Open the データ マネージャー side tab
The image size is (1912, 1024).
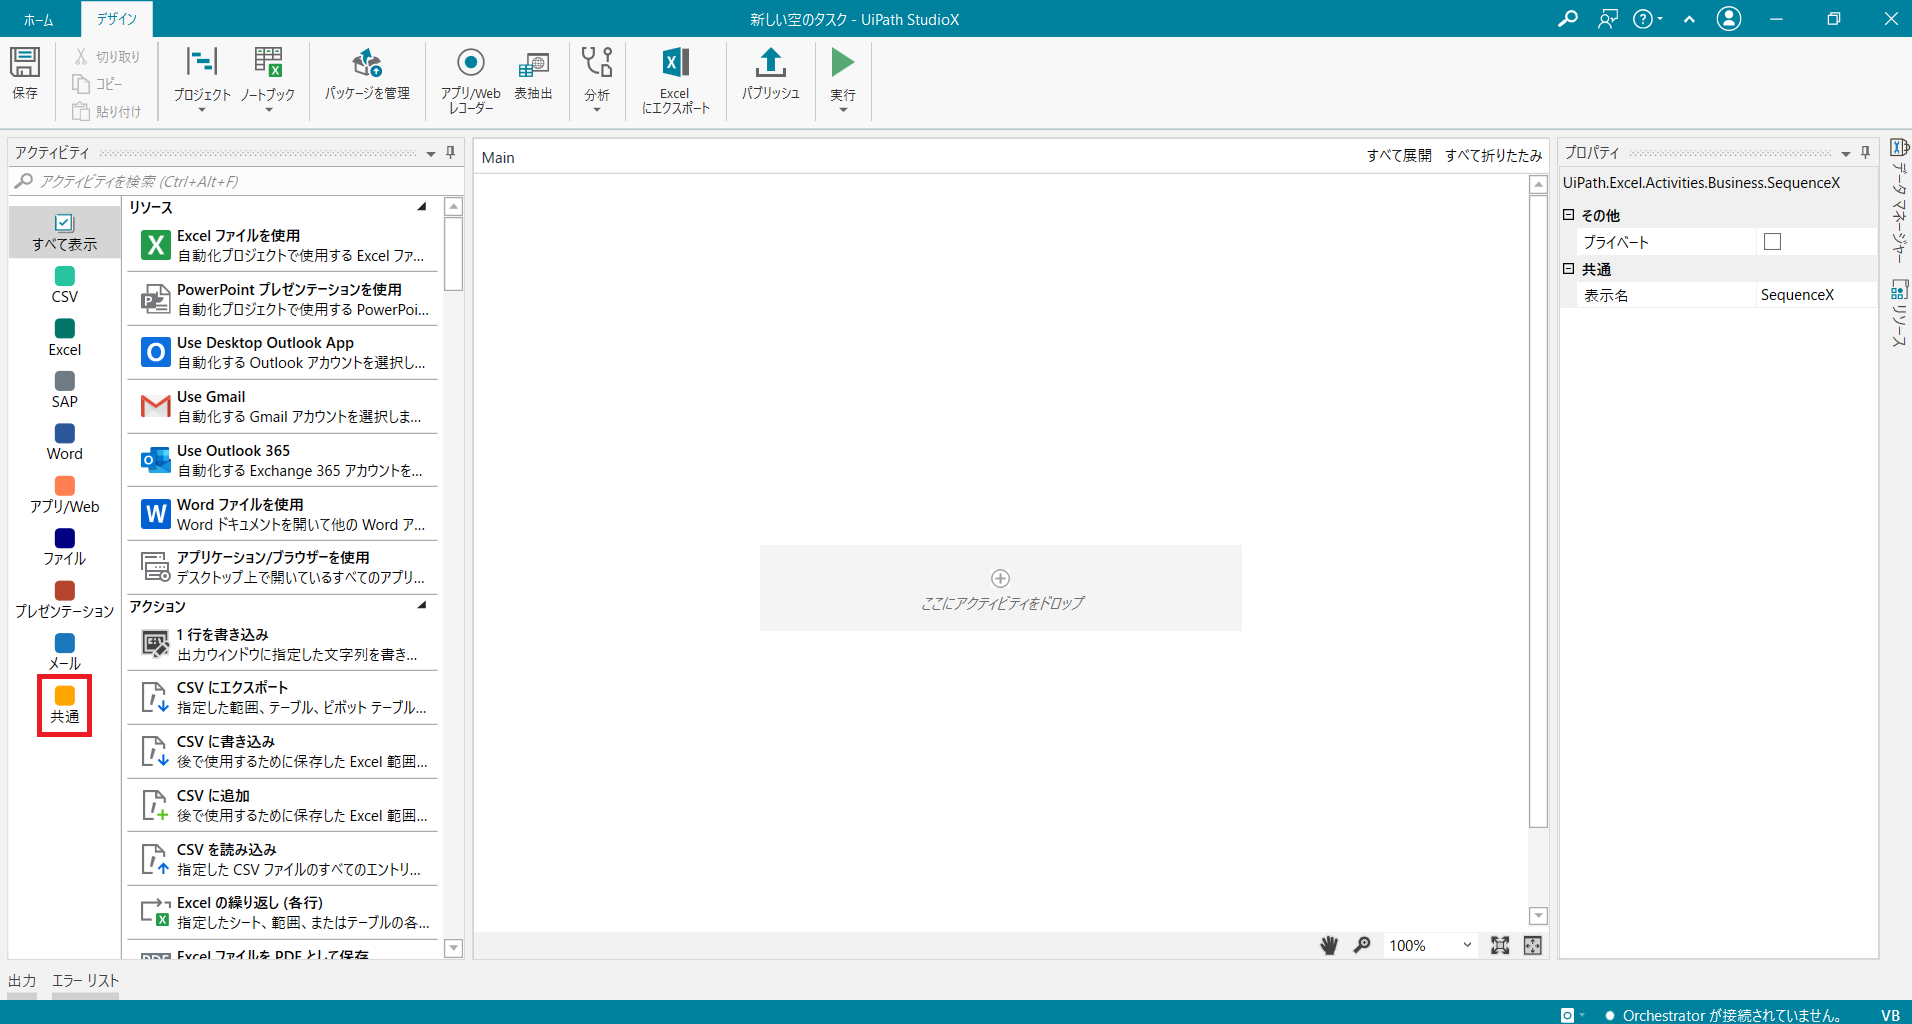[x=1899, y=201]
